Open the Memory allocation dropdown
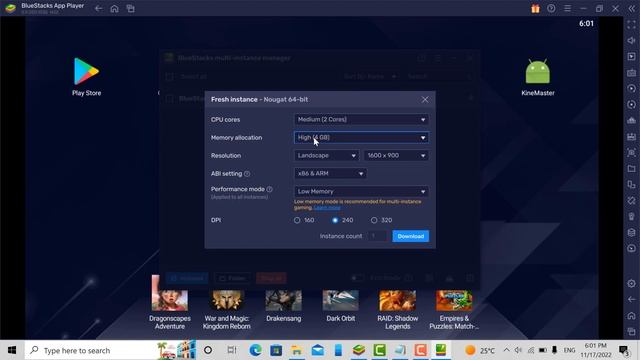The height and width of the screenshot is (360, 640). point(361,138)
